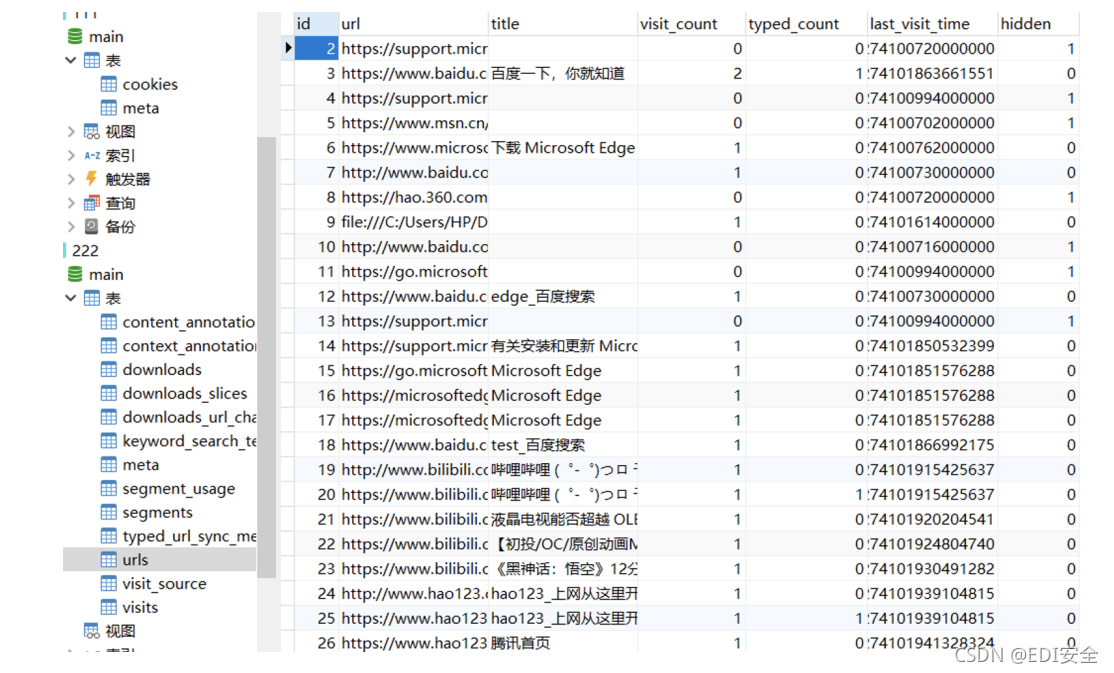Image resolution: width=1114 pixels, height=673 pixels.
Task: Click the url column header
Action: [413, 23]
